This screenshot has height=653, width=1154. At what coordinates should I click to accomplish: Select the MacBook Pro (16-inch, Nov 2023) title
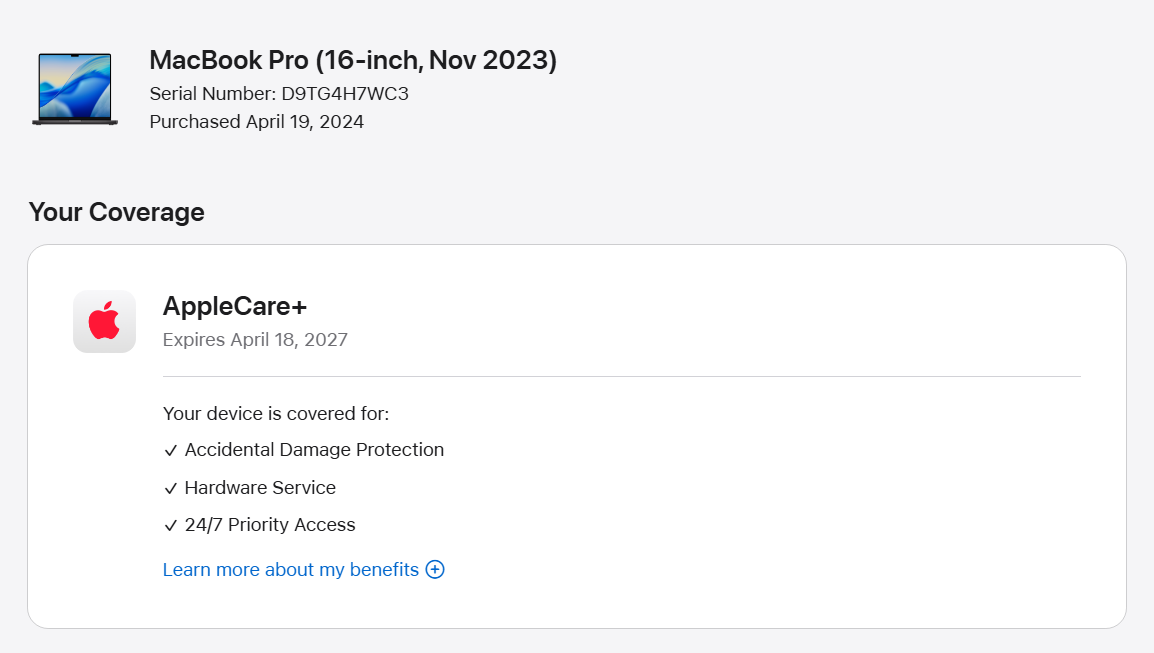coord(353,60)
